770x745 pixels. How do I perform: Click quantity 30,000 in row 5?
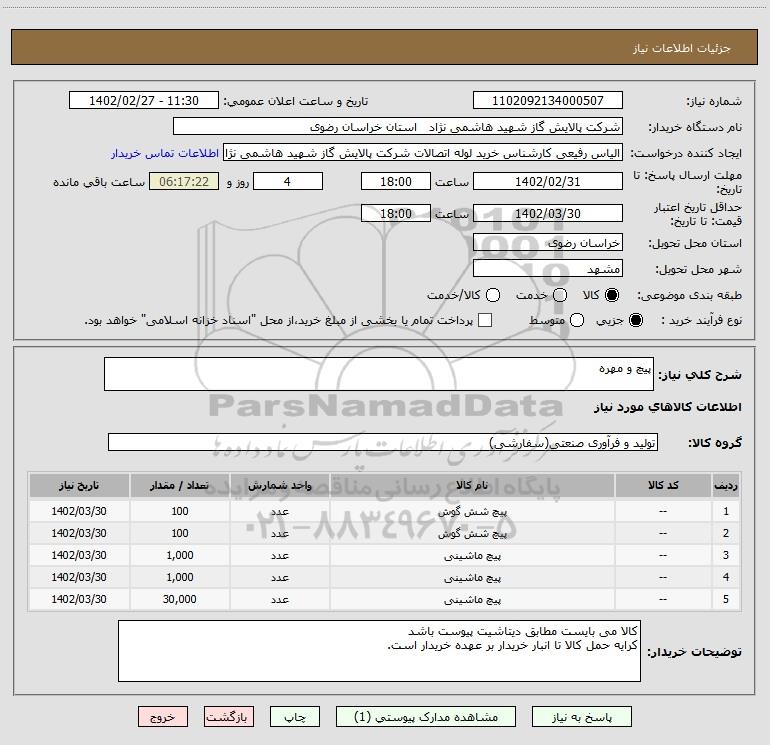(180, 599)
